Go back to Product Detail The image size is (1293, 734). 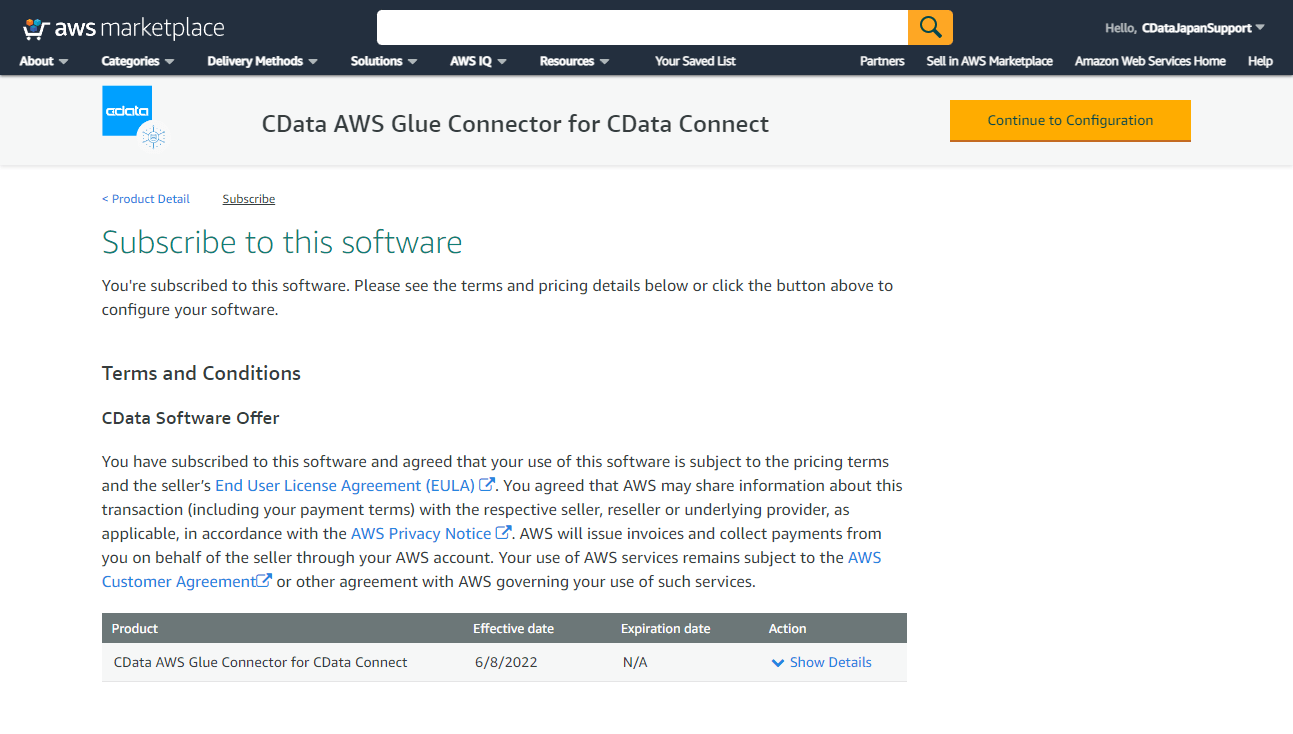pos(146,199)
